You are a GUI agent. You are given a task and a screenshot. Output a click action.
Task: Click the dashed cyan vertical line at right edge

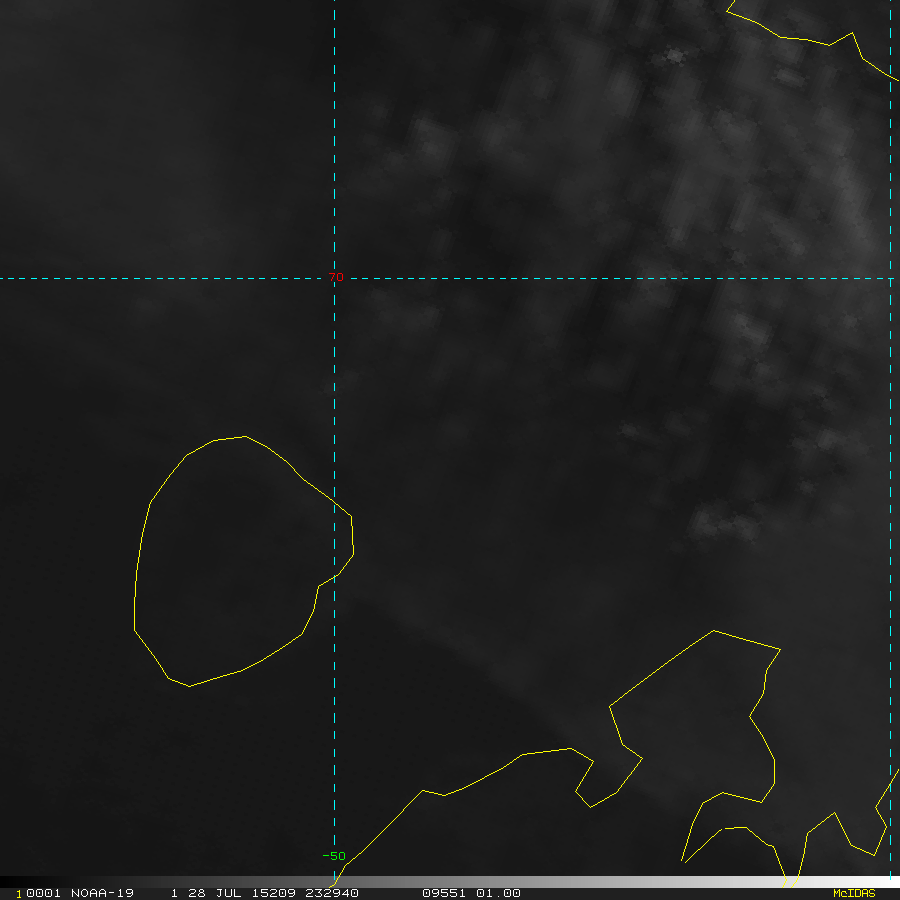tap(890, 436)
